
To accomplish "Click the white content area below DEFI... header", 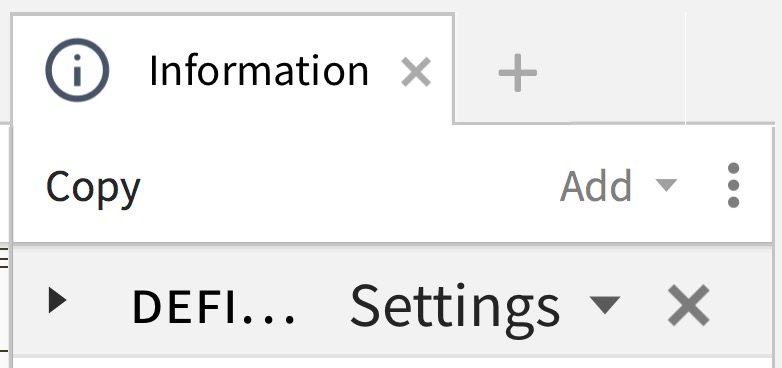I will pos(391,363).
